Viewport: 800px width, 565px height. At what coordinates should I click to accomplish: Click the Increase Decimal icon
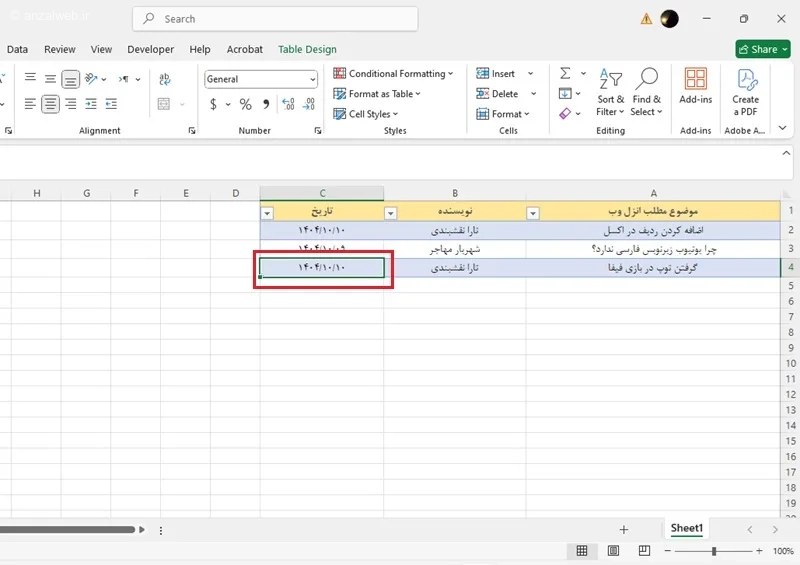click(288, 105)
